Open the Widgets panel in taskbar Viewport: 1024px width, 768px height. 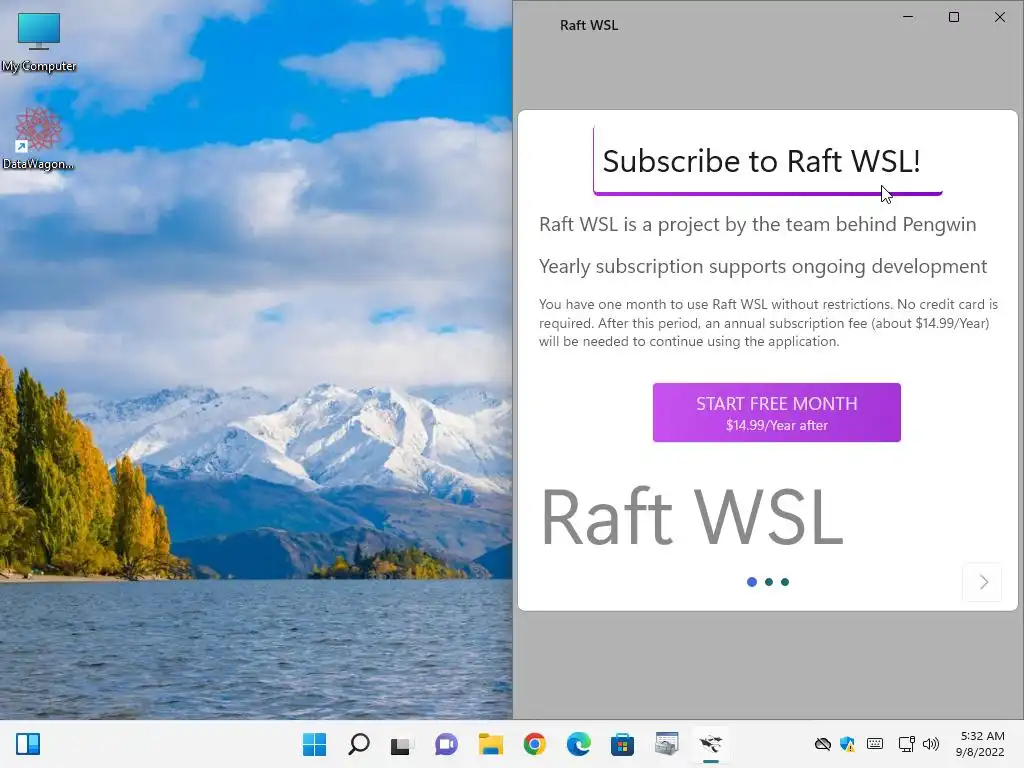pyautogui.click(x=28, y=744)
